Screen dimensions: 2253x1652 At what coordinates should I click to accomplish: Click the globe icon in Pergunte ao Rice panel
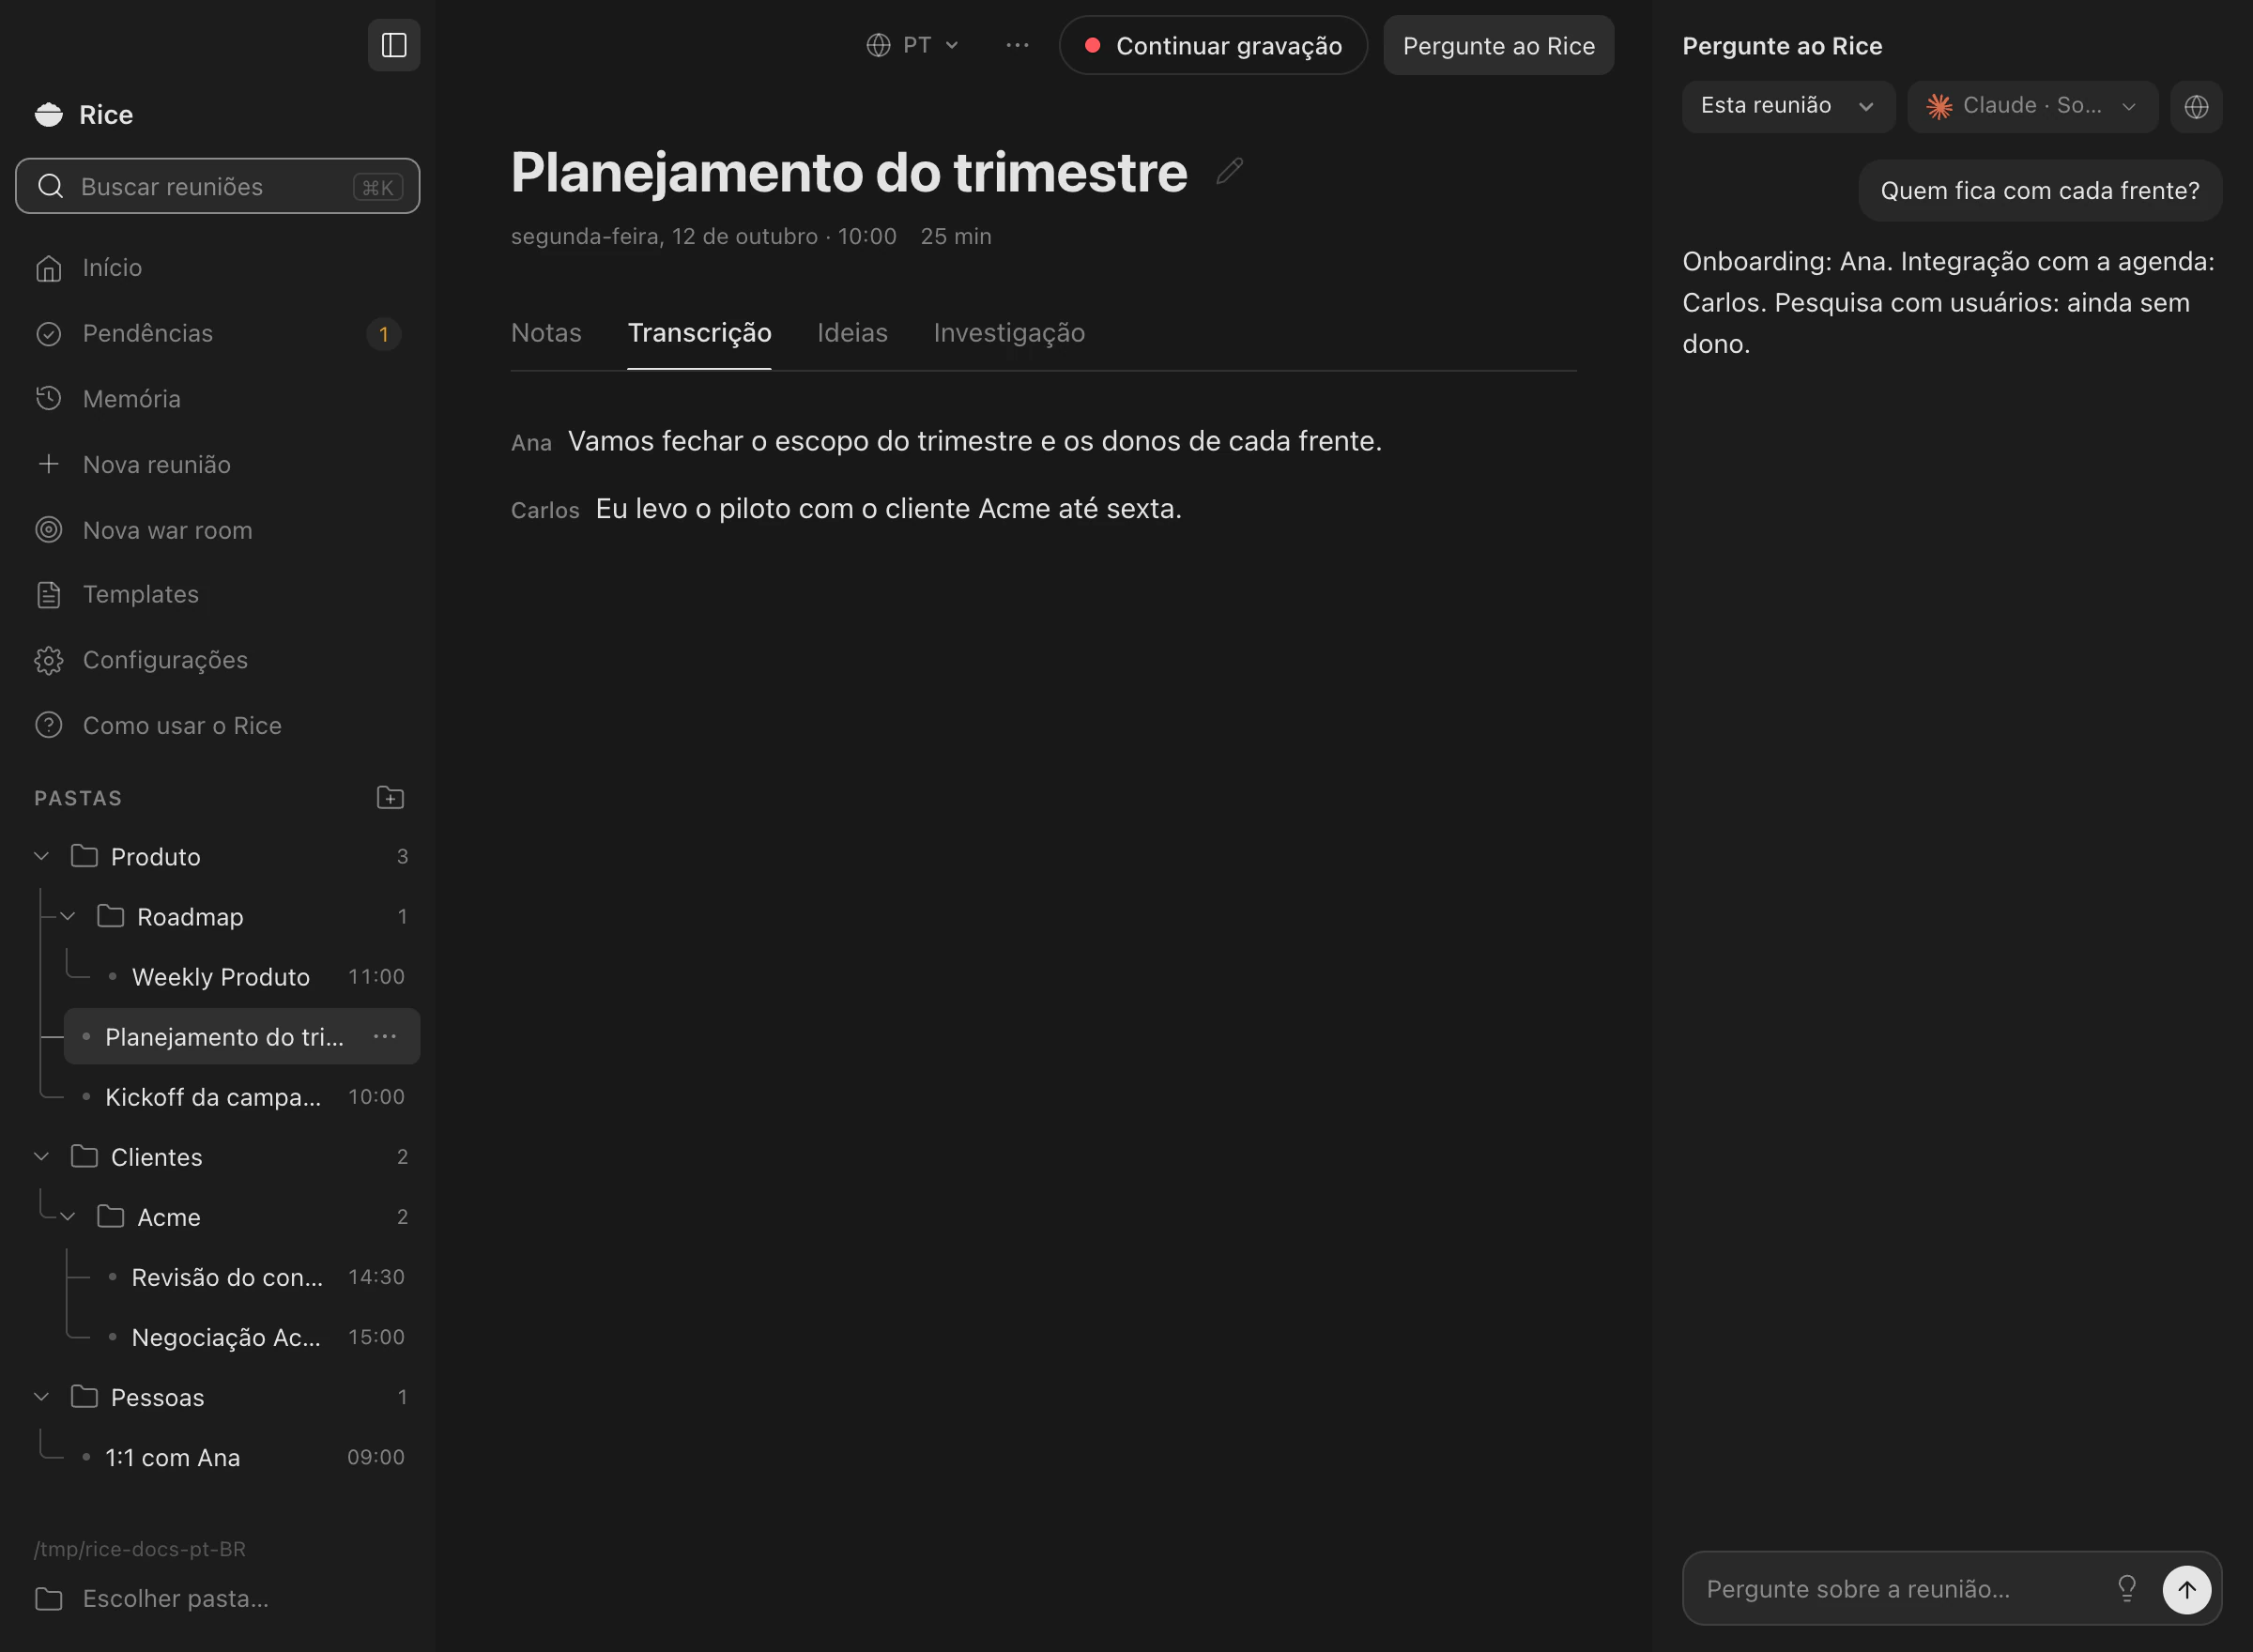2196,106
